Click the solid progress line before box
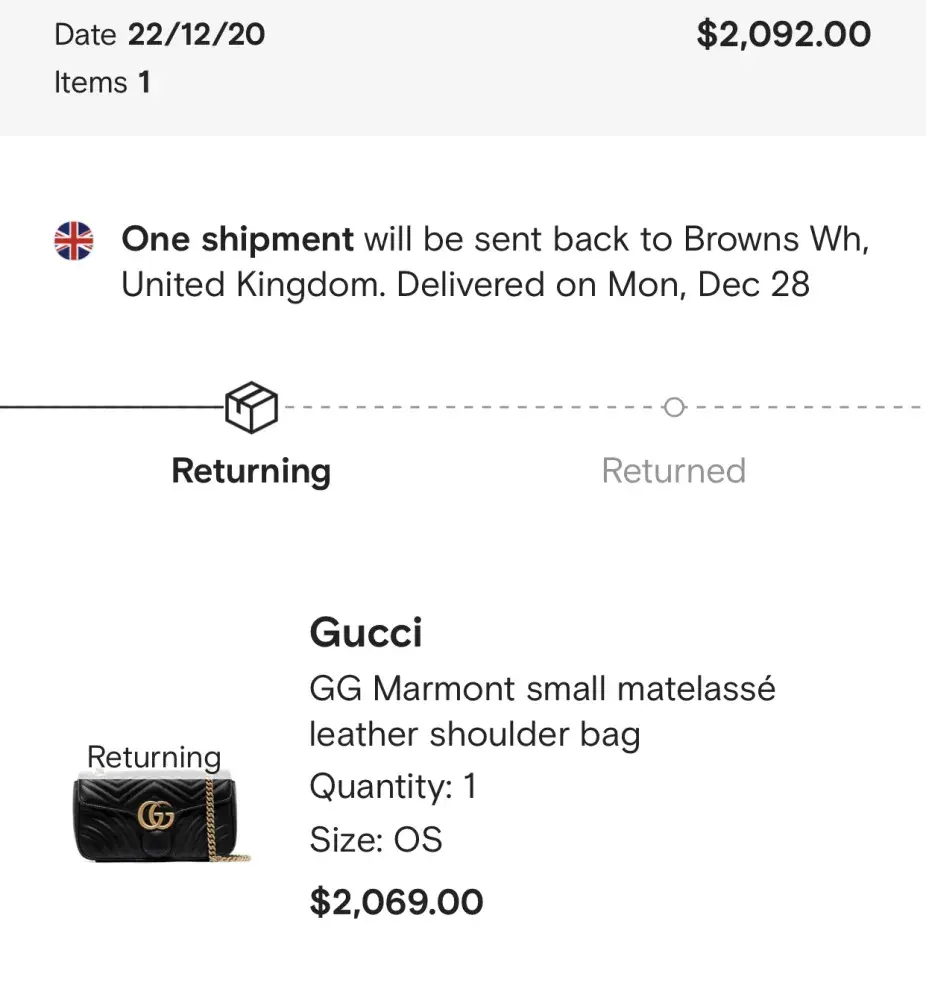Screen dimensions: 926x1000 pos(110,407)
